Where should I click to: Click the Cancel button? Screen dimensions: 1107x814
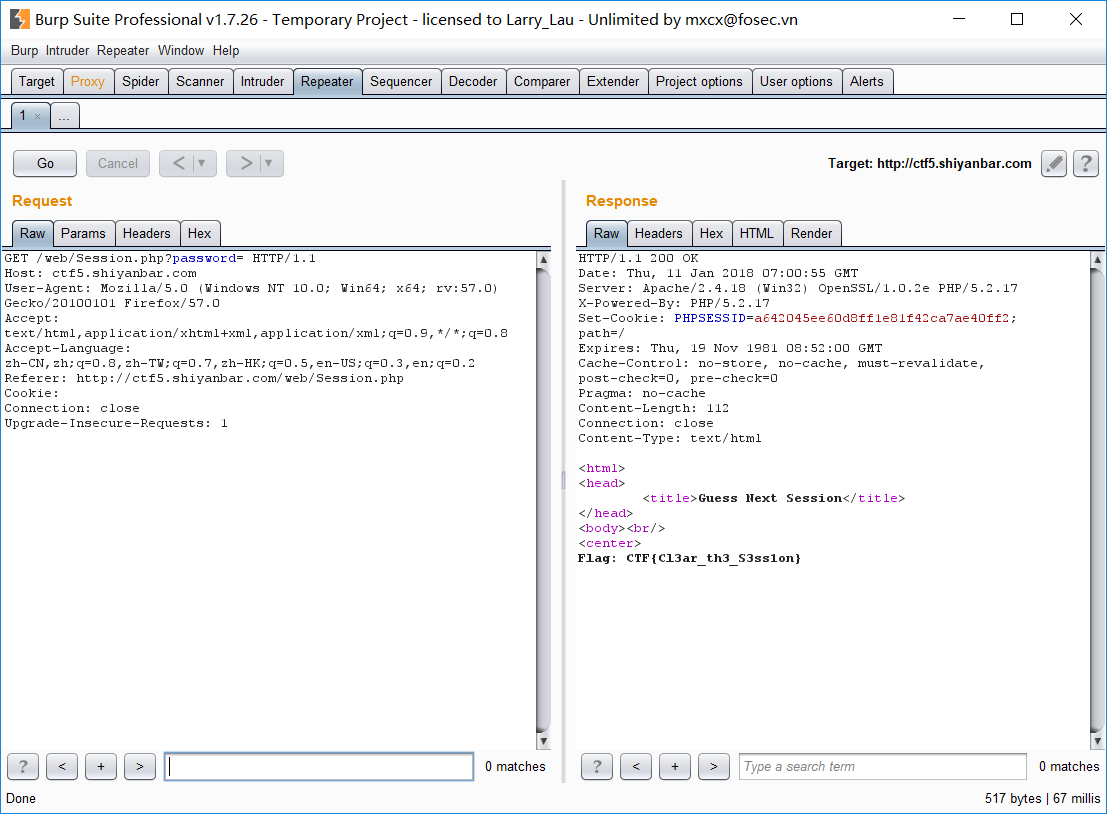[x=118, y=164]
